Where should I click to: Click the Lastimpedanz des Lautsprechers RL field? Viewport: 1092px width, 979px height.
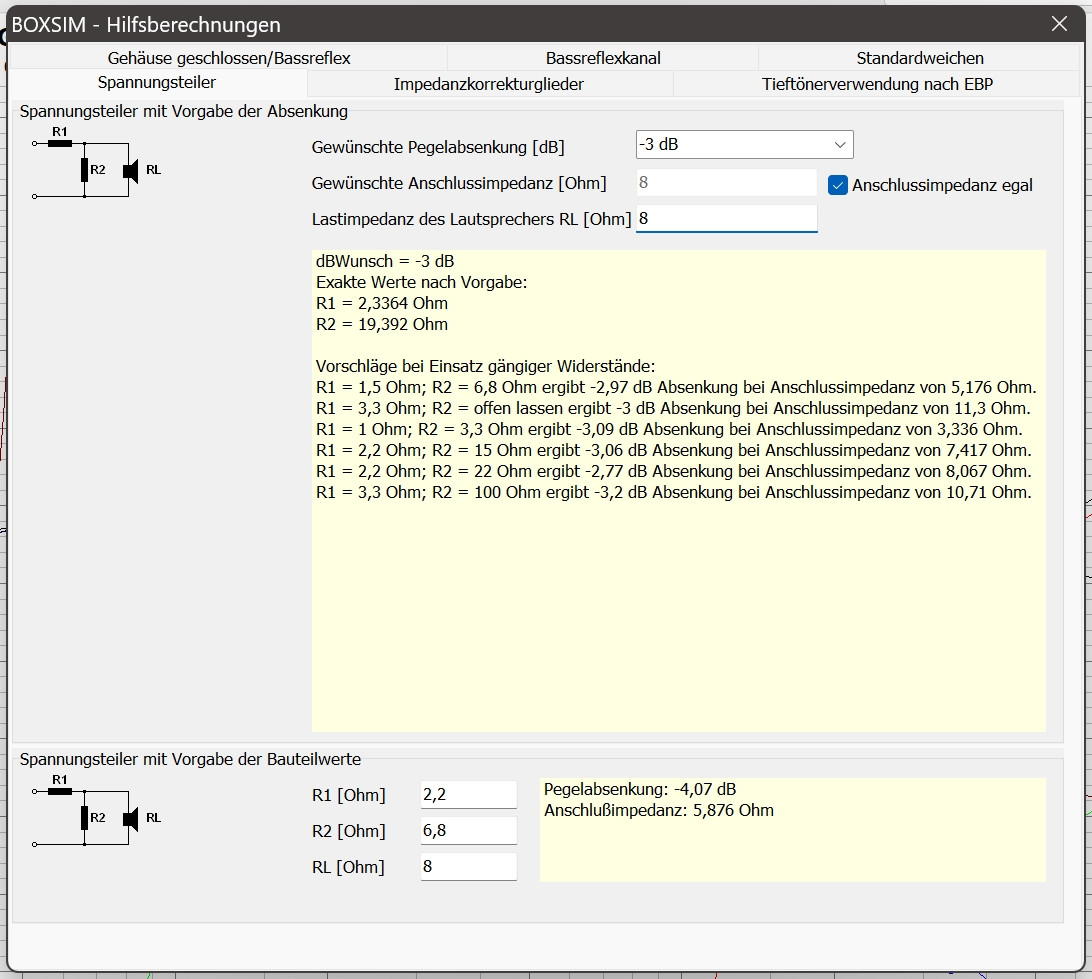pyautogui.click(x=726, y=219)
